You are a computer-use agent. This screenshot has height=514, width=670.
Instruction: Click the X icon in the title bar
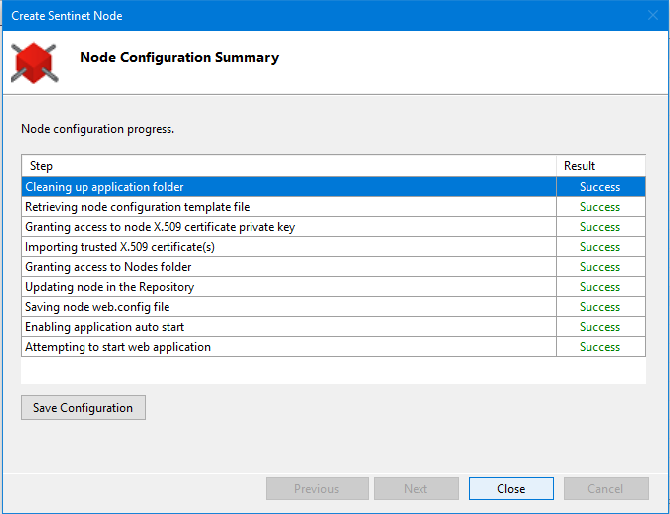coord(652,15)
